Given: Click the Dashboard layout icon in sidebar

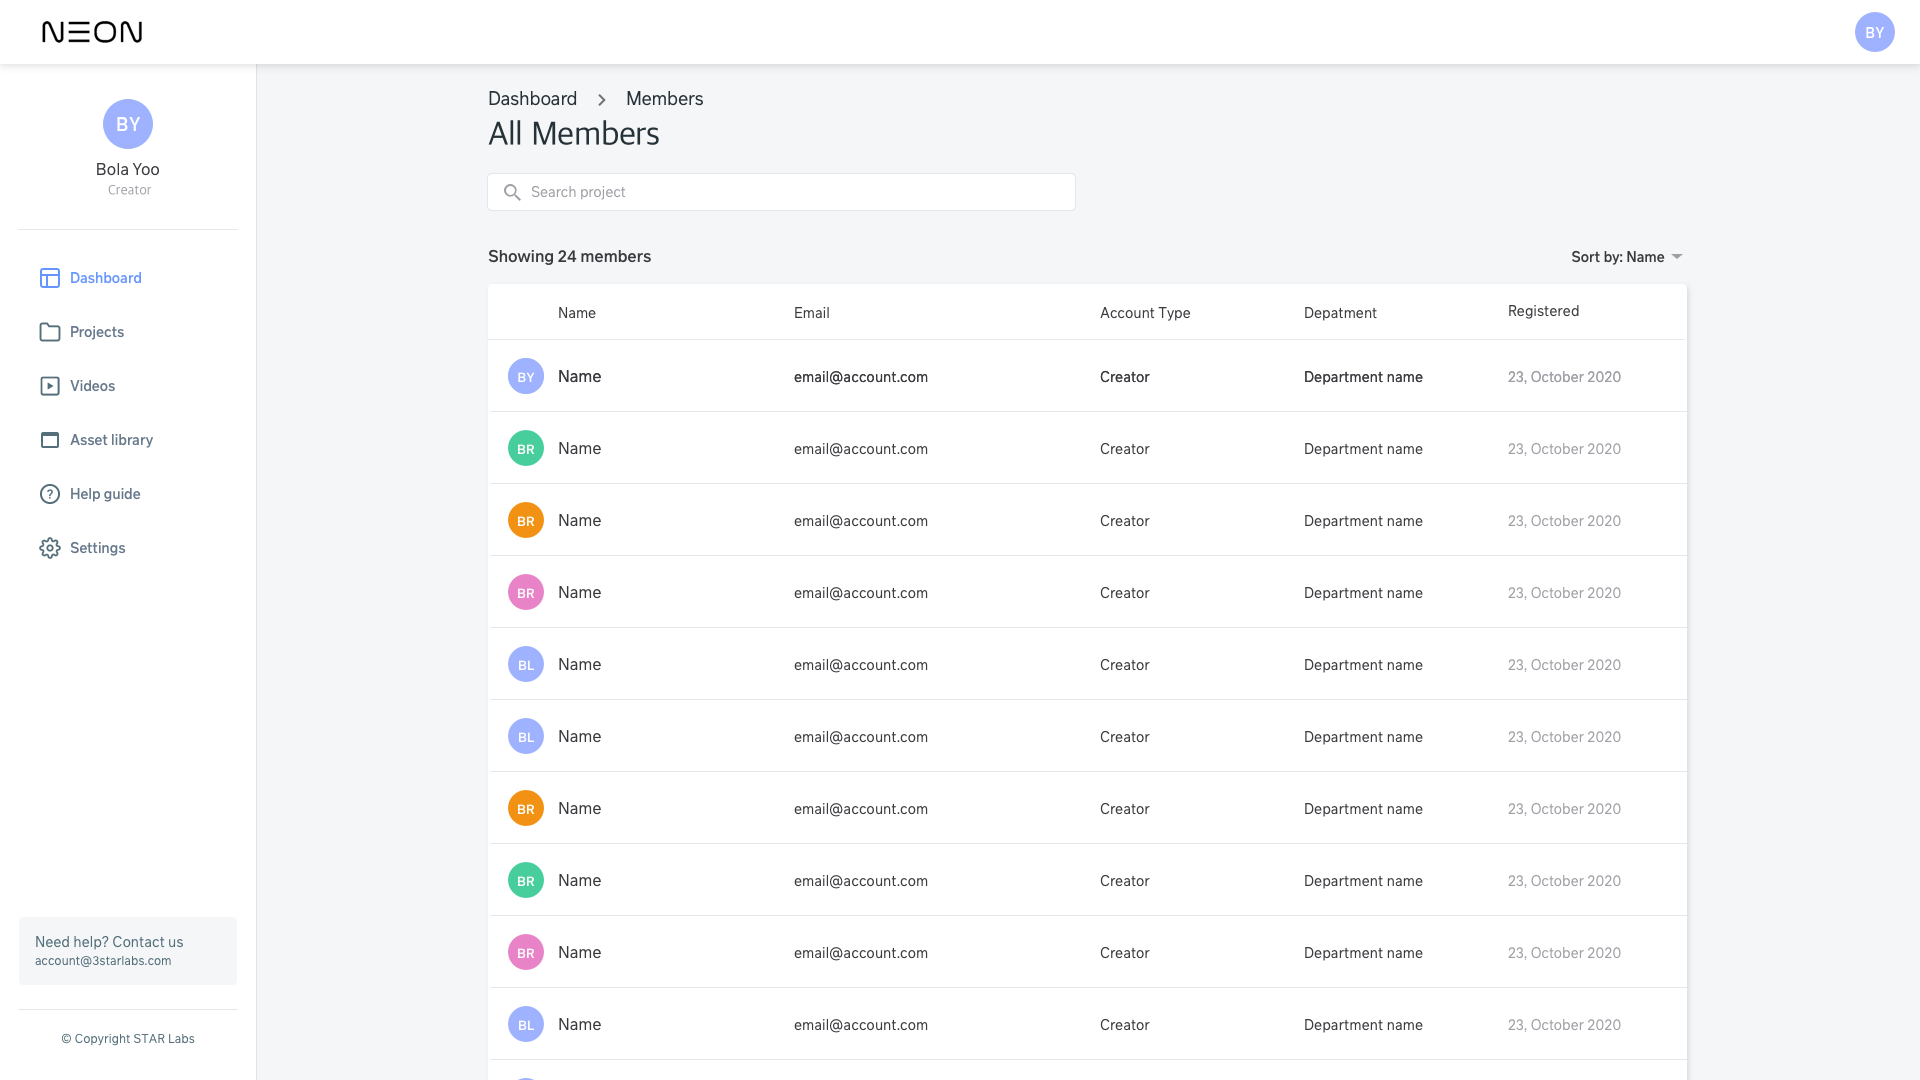Looking at the screenshot, I should click(50, 278).
